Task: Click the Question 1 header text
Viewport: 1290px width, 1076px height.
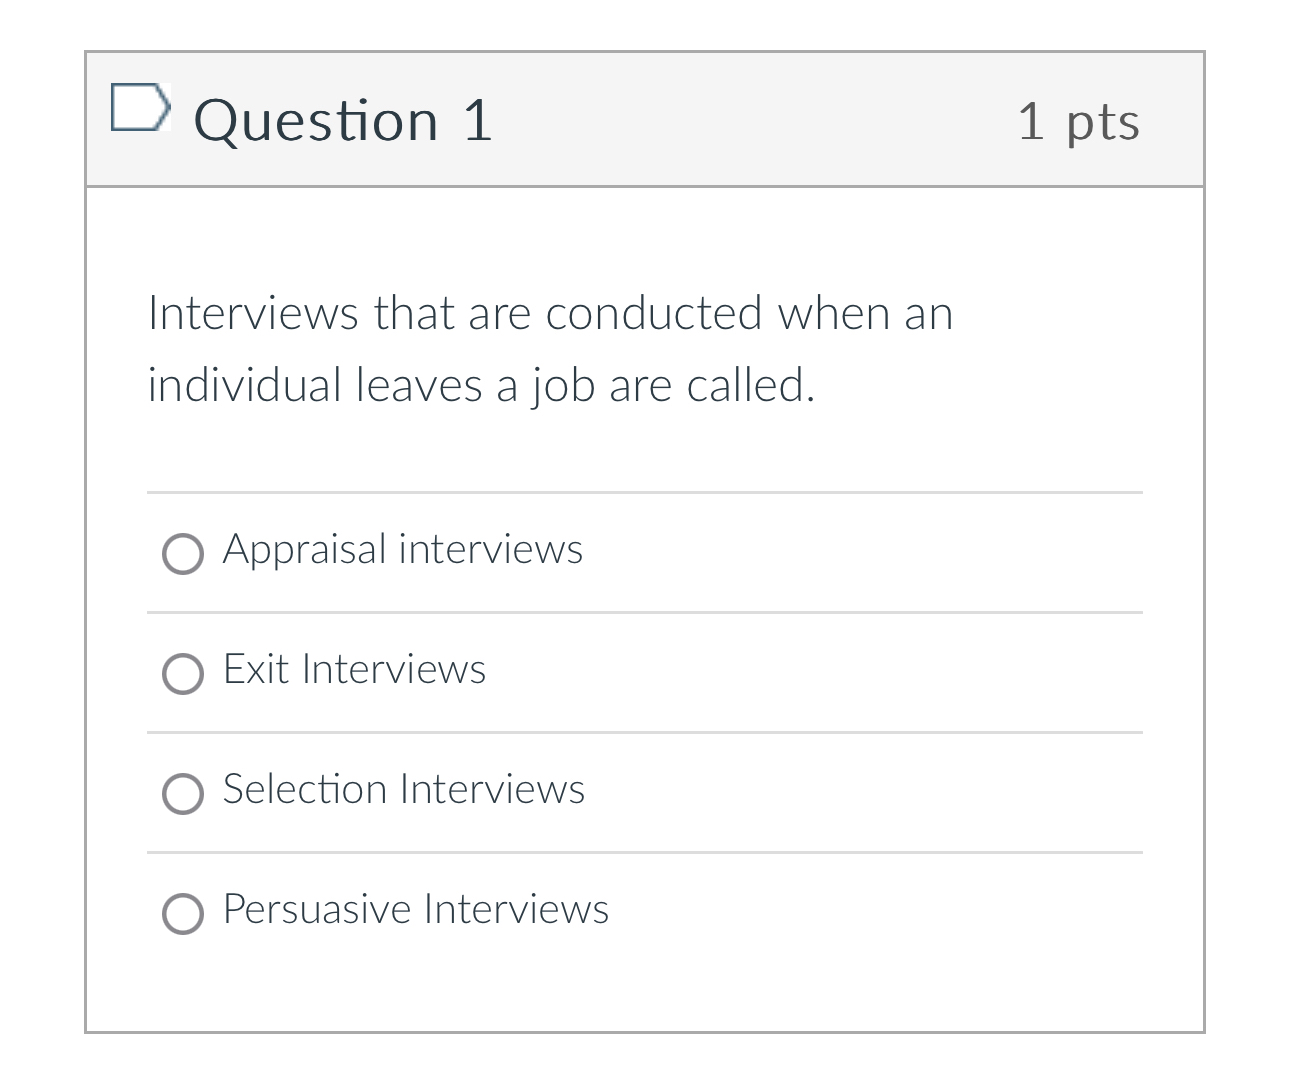Action: click(344, 120)
